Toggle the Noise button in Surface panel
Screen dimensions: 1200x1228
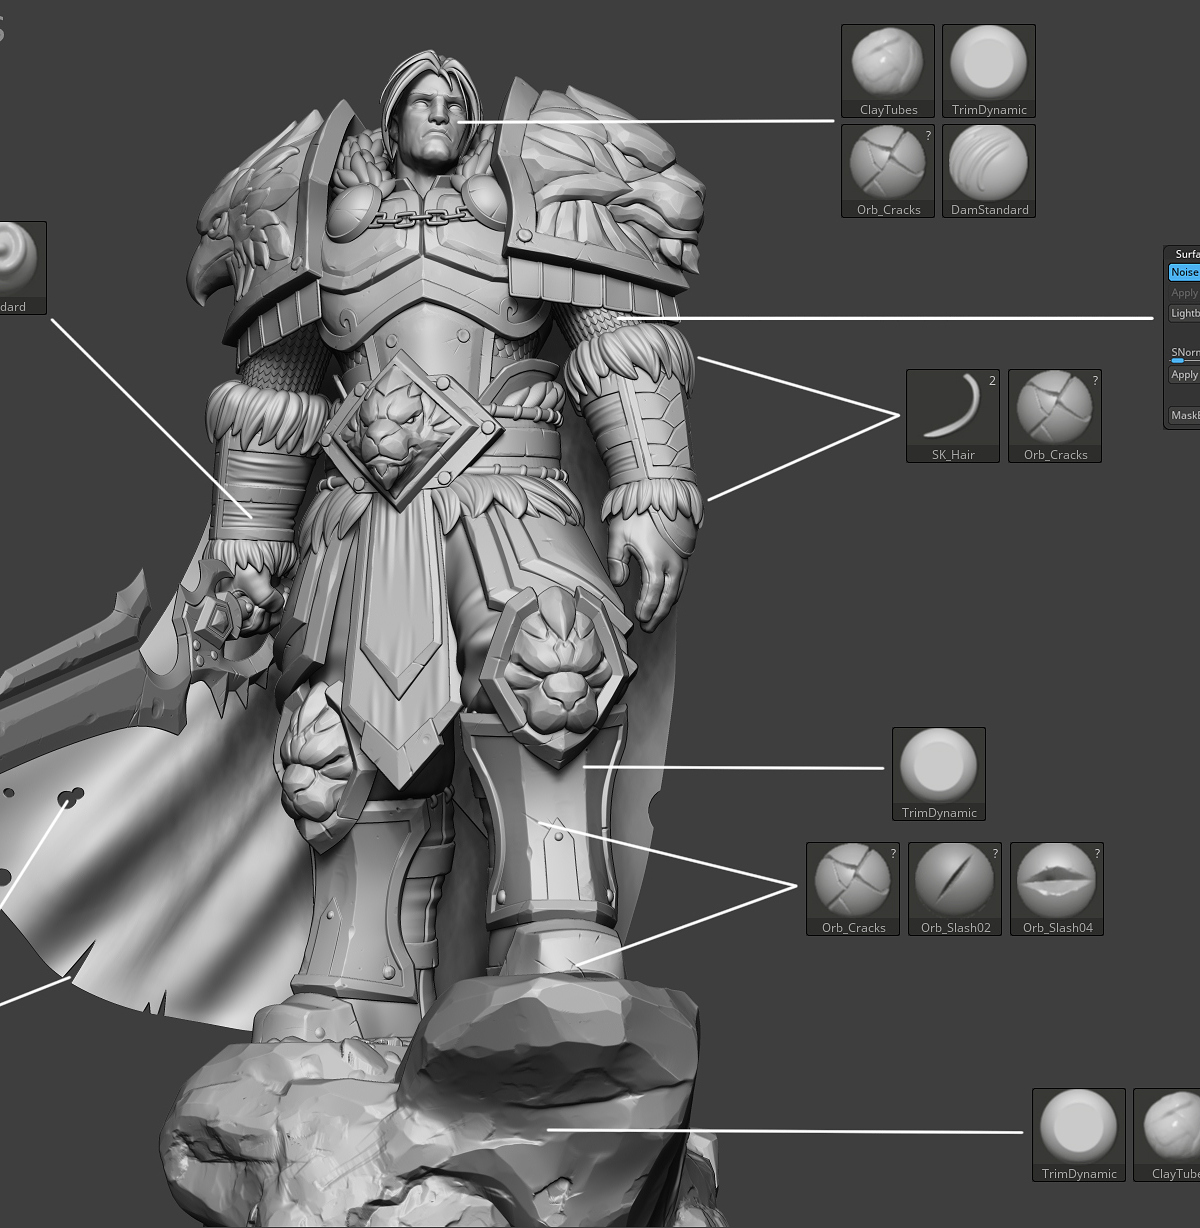coord(1184,272)
